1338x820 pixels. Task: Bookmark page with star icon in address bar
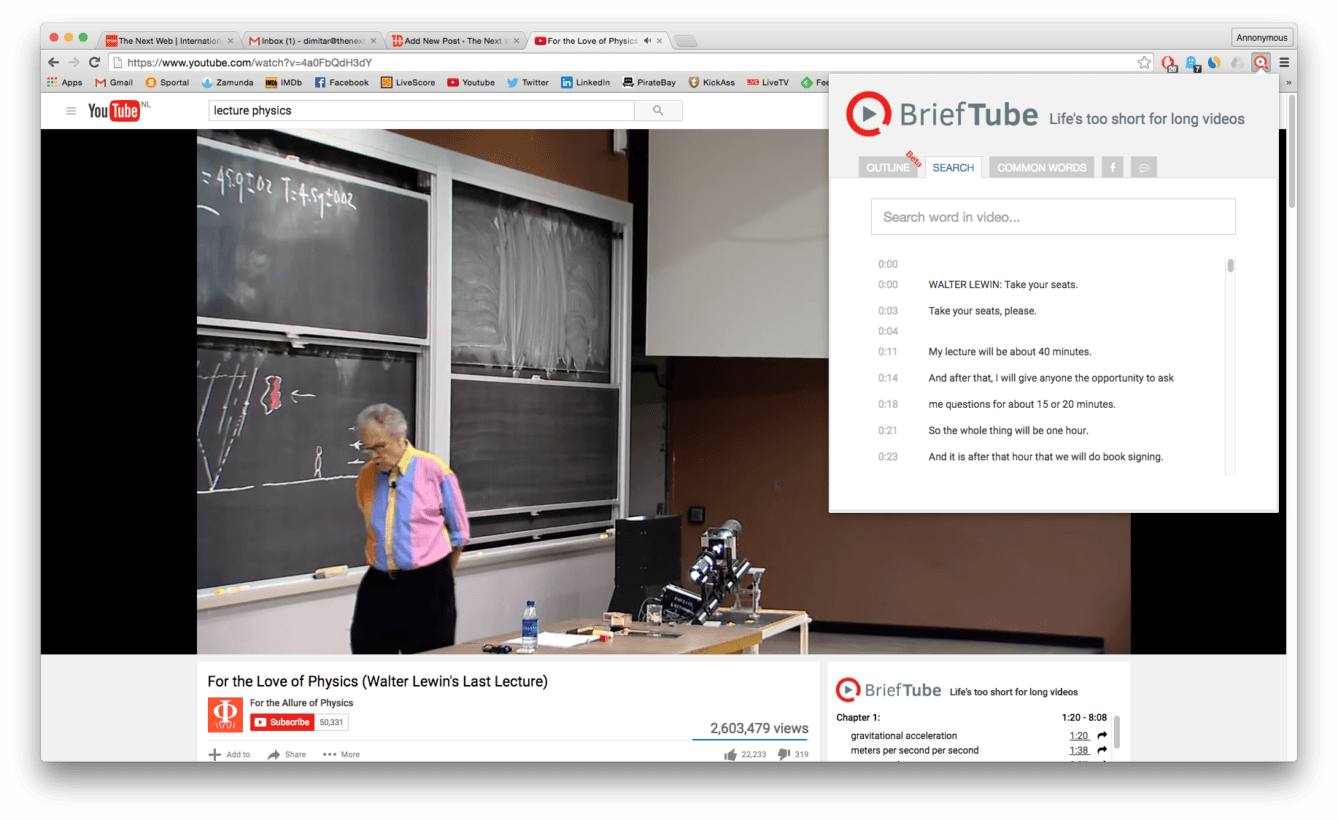pos(1144,61)
